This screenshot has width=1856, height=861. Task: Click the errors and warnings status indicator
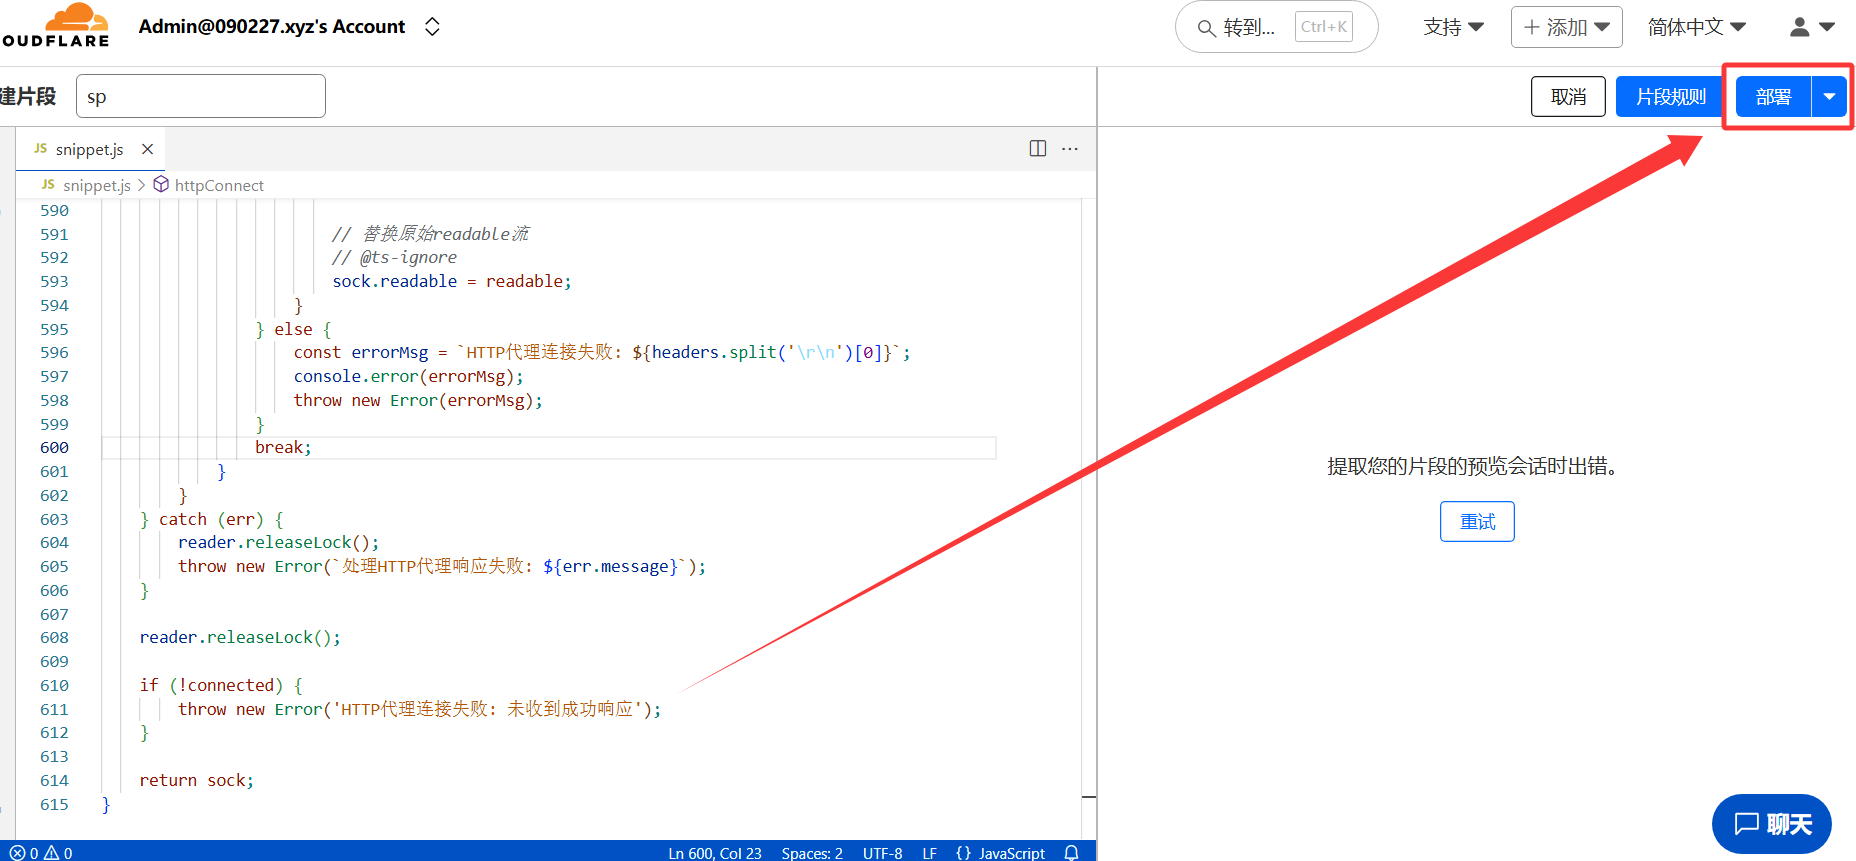click(x=41, y=852)
